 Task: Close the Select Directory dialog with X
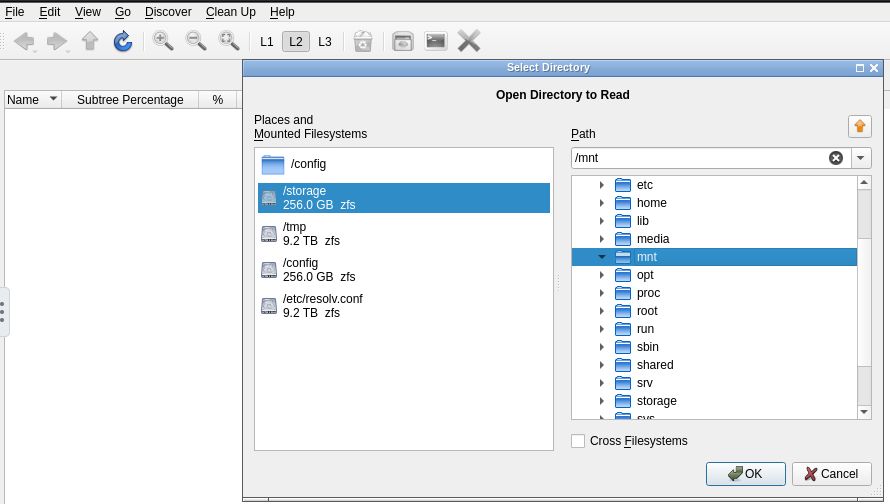coord(874,68)
